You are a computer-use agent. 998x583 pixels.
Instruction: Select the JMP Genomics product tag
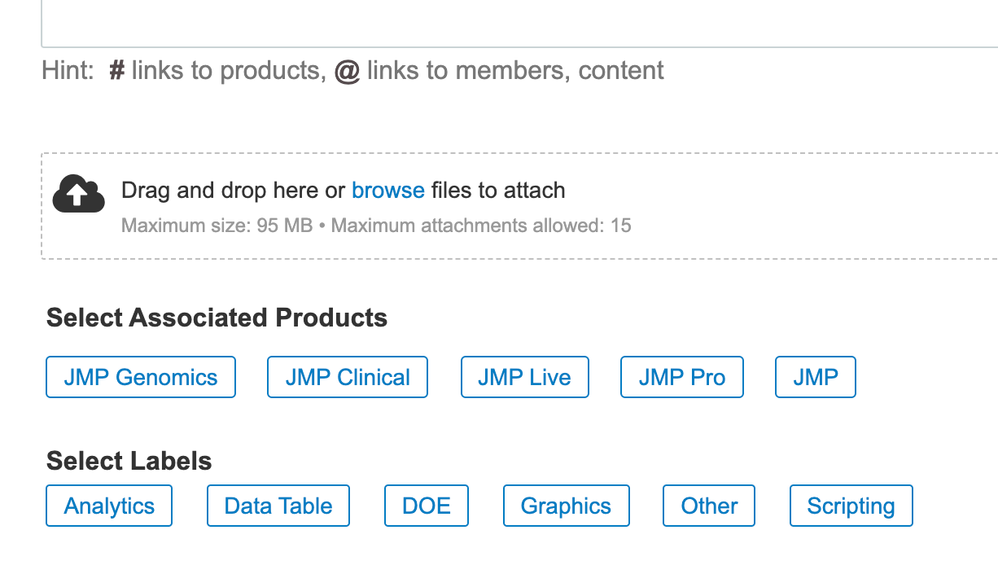point(140,377)
